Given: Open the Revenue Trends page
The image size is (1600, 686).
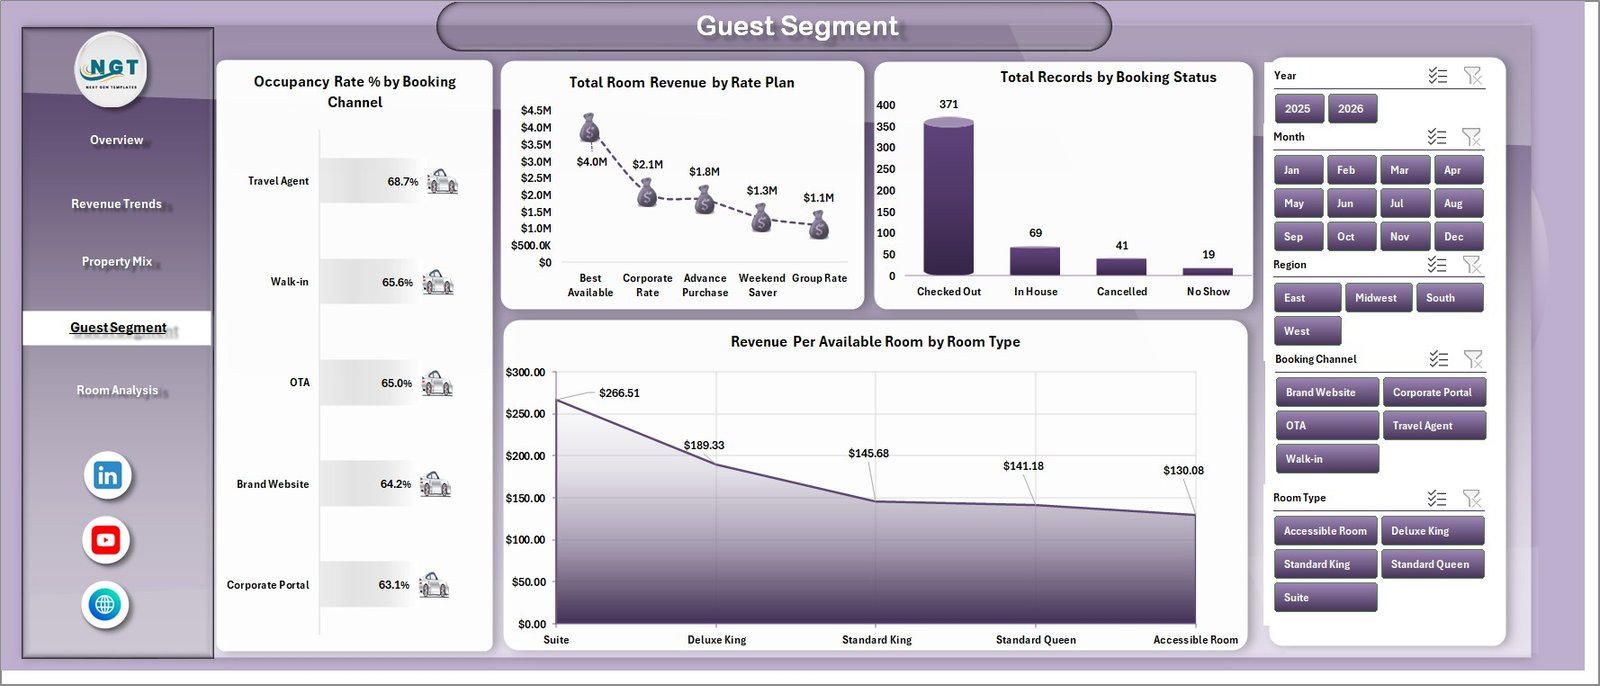Looking at the screenshot, I should click(x=117, y=204).
